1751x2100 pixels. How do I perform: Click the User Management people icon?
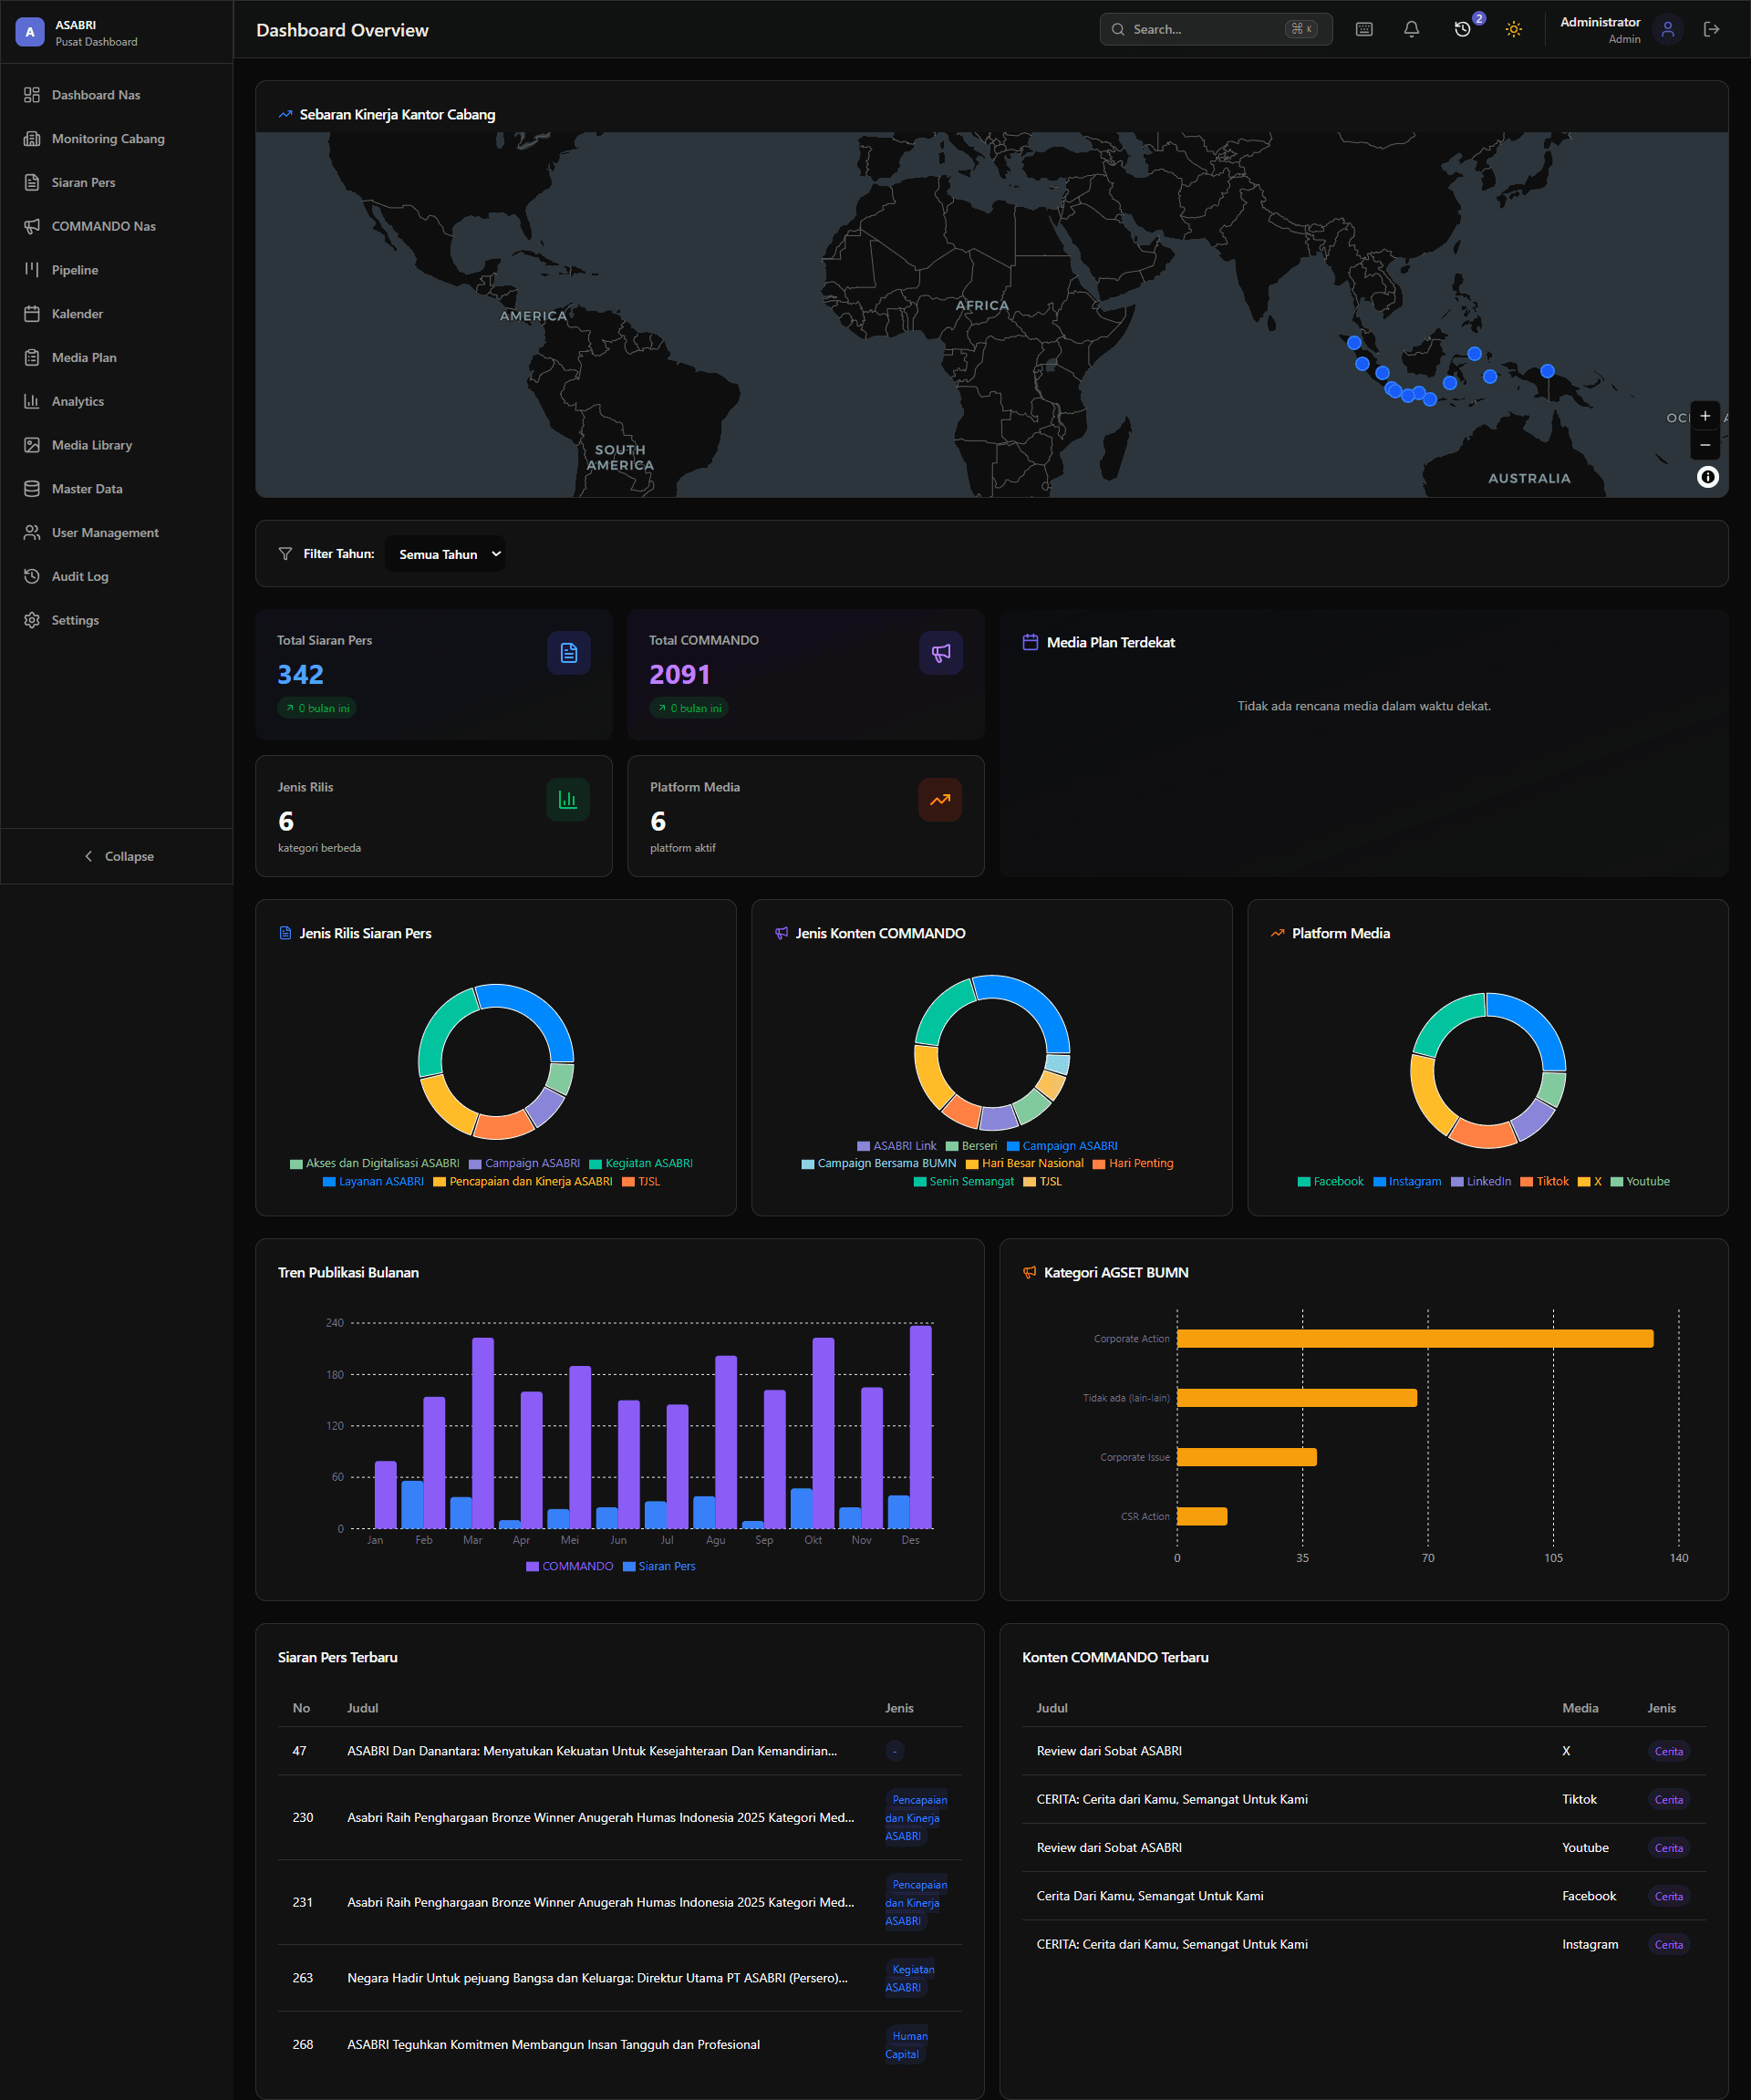[x=32, y=533]
